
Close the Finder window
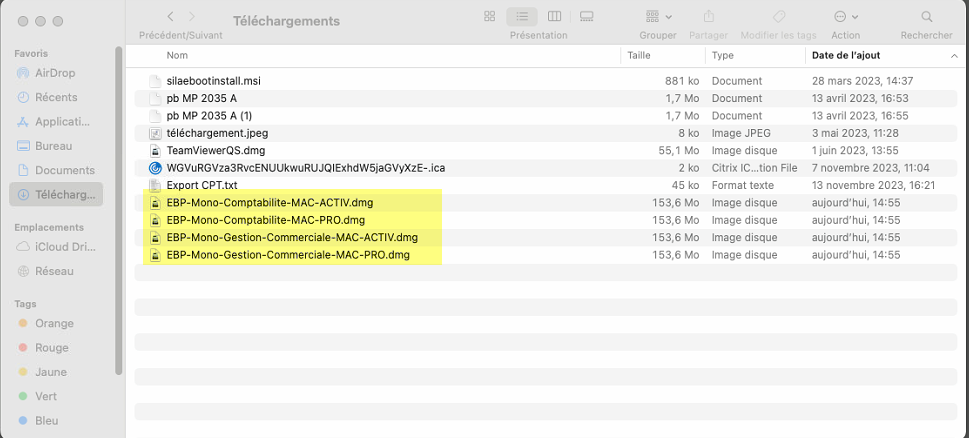(23, 21)
